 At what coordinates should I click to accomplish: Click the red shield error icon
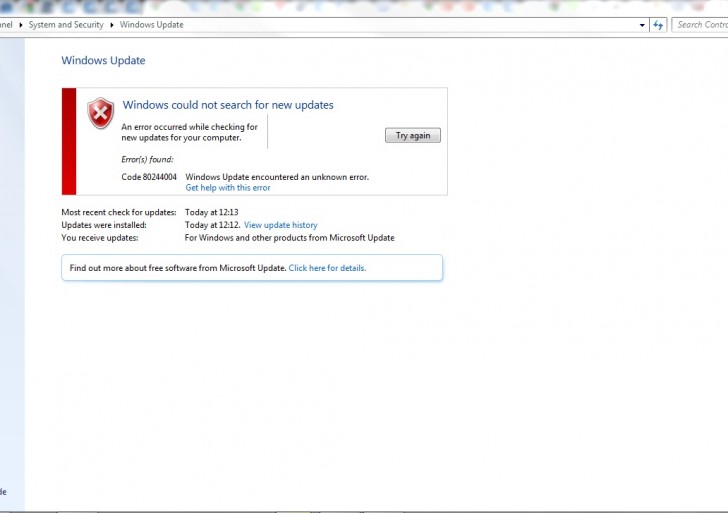(x=100, y=113)
